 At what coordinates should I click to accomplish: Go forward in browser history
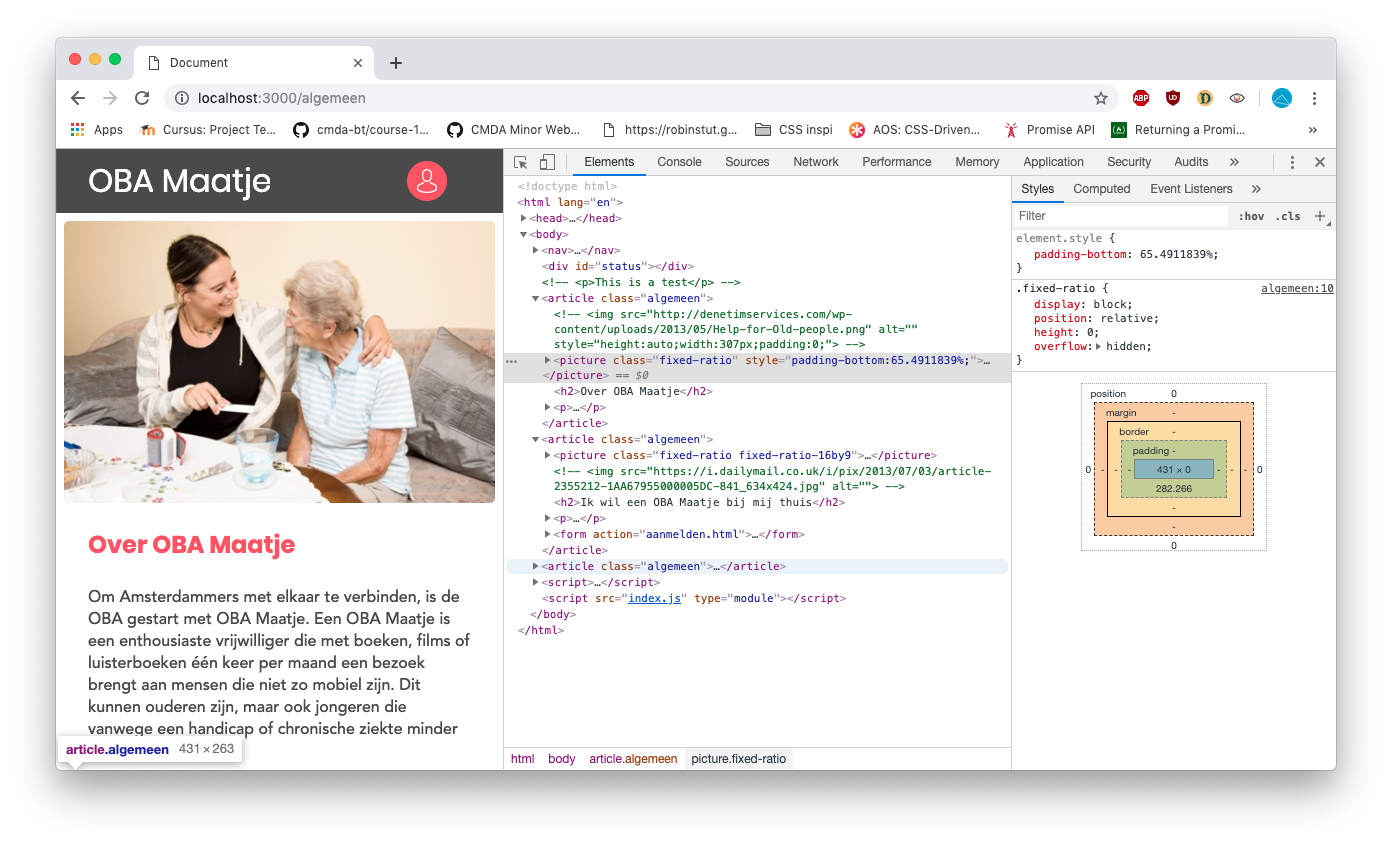coord(110,98)
